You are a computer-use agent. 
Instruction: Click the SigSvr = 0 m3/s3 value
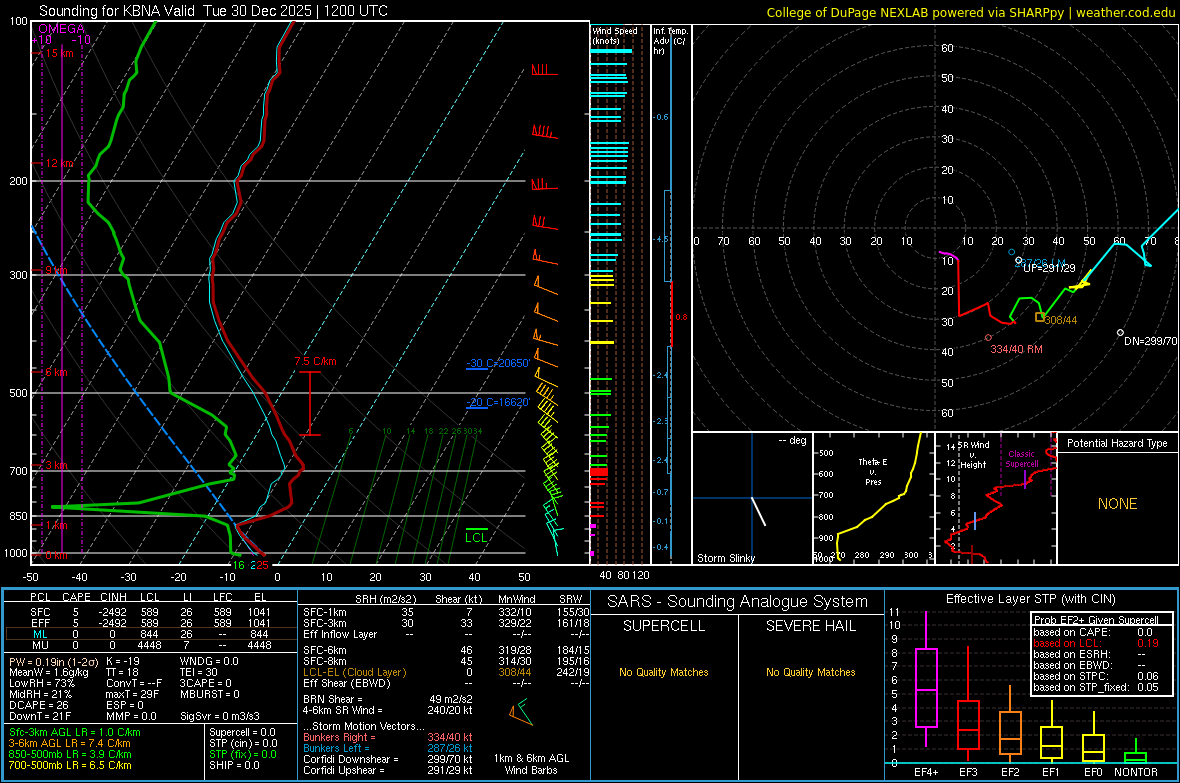click(x=220, y=716)
